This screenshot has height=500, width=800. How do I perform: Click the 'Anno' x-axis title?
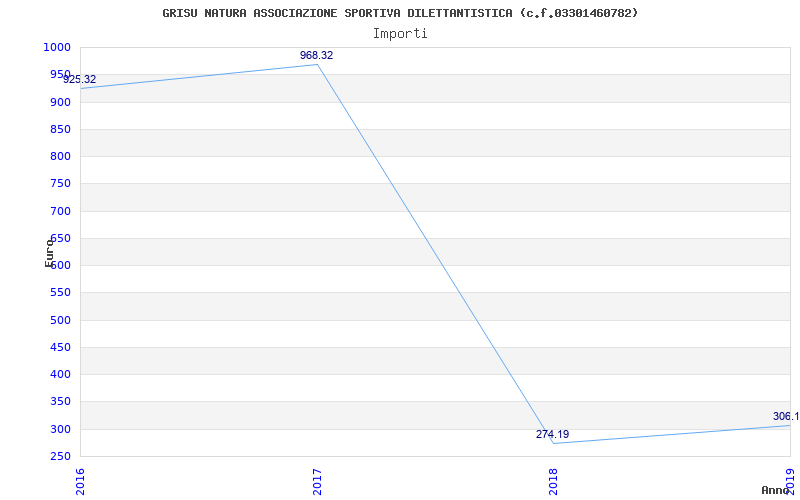click(x=775, y=490)
